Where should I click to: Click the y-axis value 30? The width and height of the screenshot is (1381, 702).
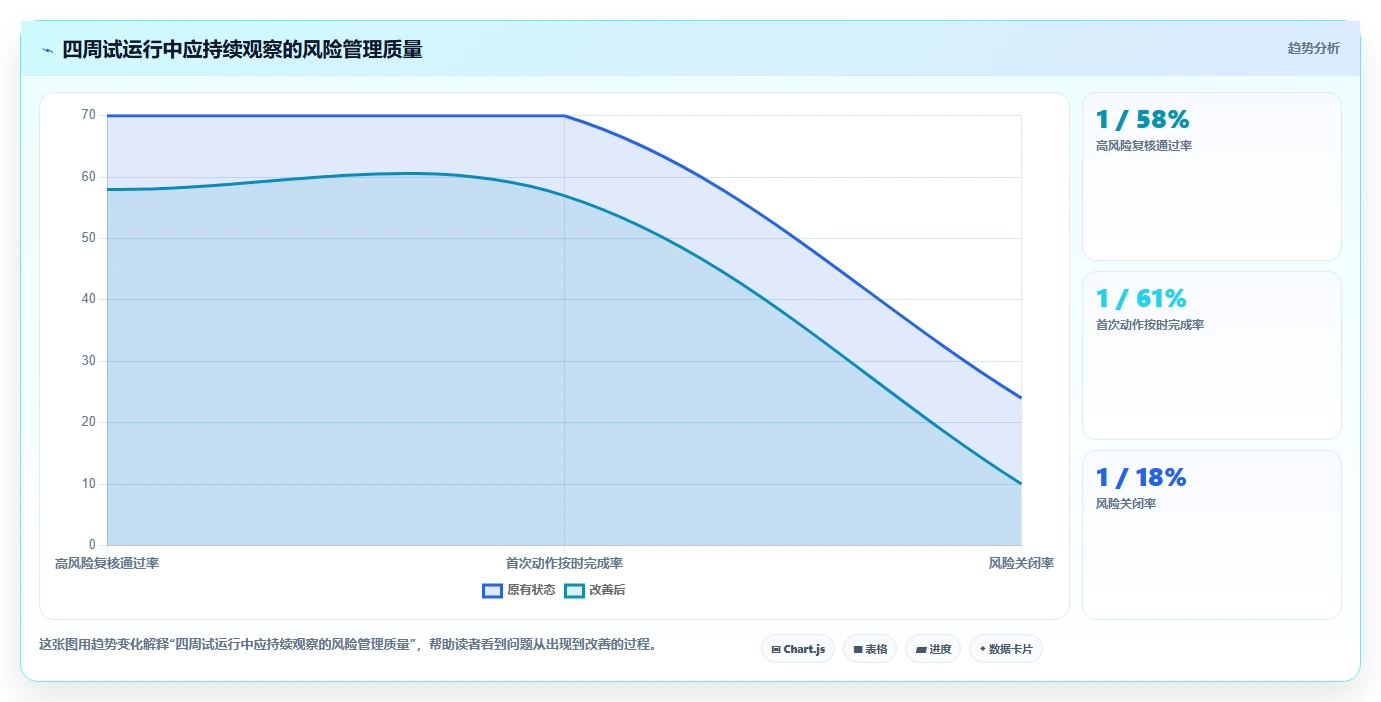coord(89,361)
